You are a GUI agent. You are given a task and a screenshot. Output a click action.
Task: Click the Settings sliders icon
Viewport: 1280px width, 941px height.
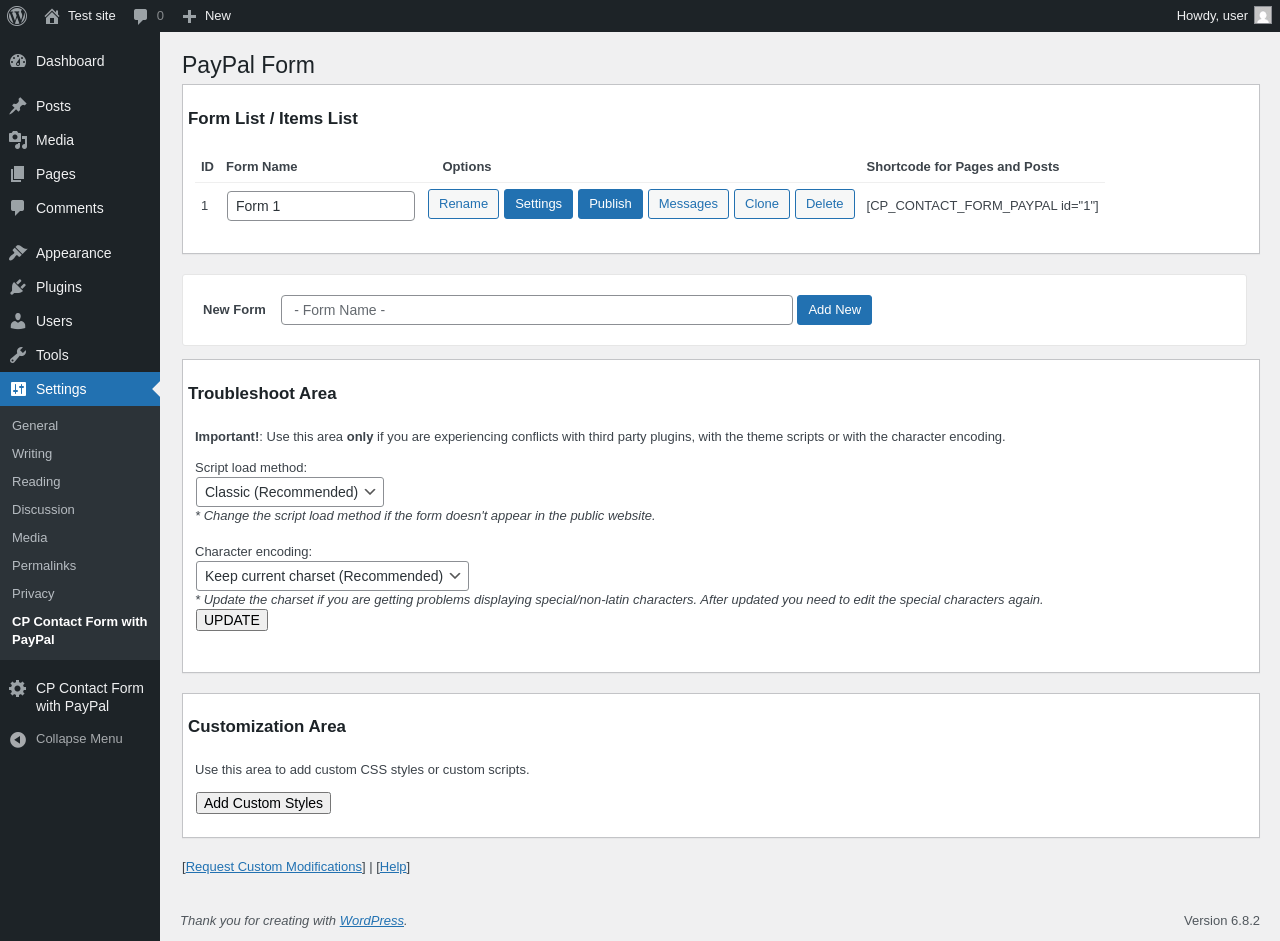[x=18, y=389]
